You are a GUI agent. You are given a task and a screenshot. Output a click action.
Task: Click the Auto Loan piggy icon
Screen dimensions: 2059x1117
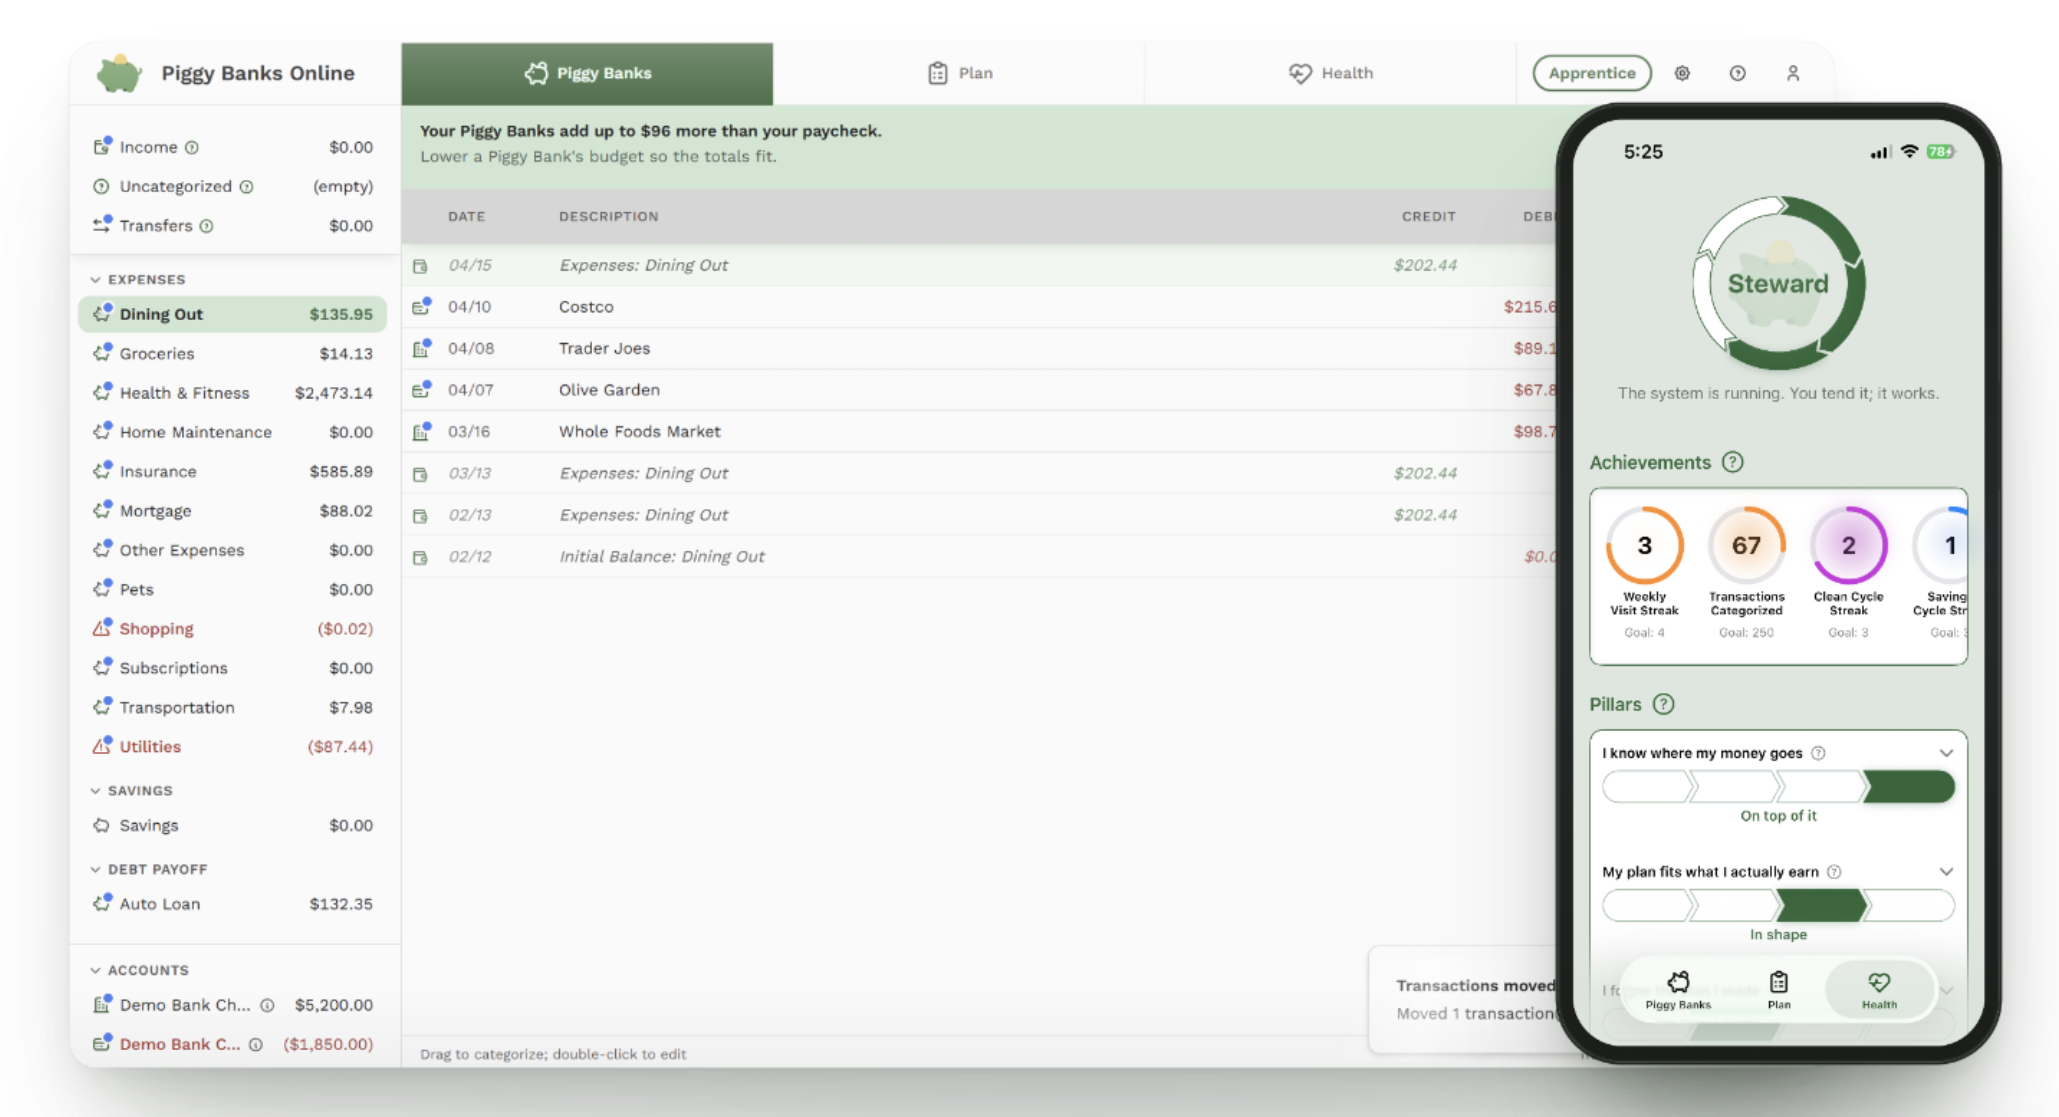tap(102, 903)
